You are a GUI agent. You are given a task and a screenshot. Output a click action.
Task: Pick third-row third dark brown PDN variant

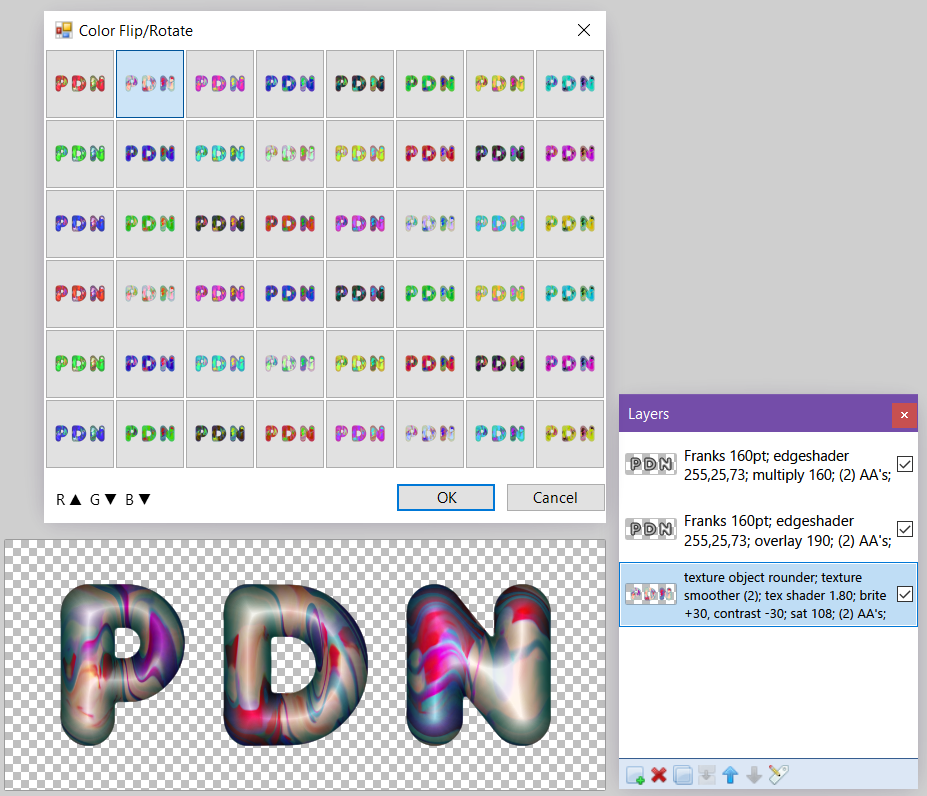[x=220, y=224]
